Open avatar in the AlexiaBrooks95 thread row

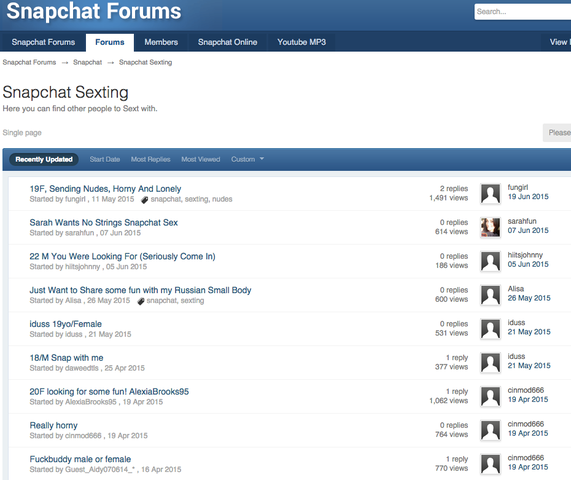coord(490,397)
